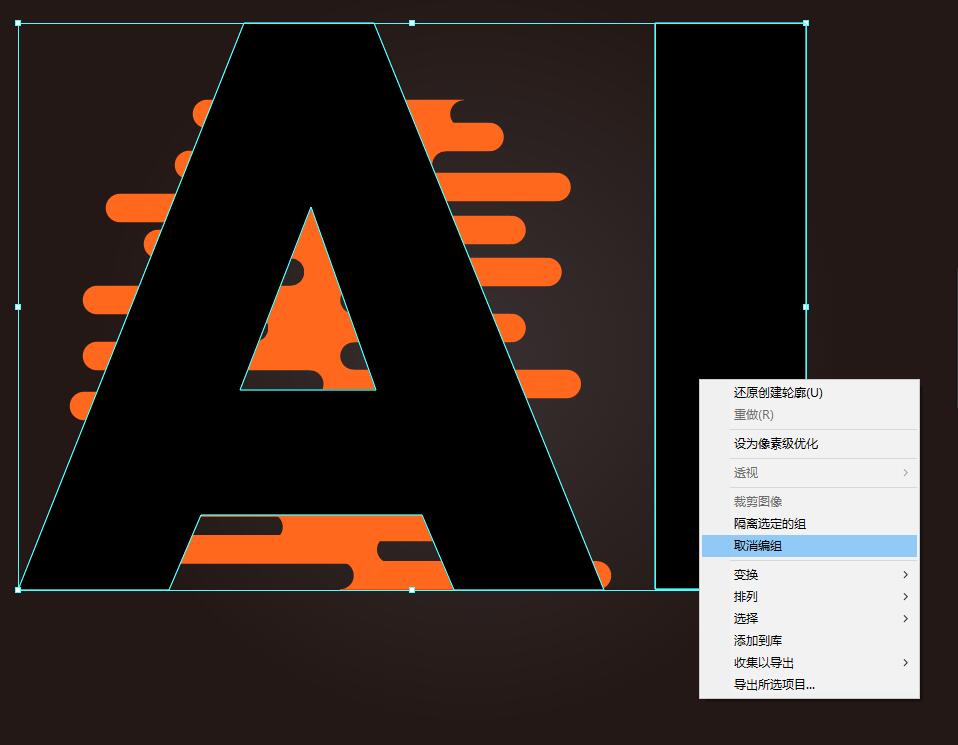Screen dimensions: 958x745
Task: Click the black letter I shape
Action: (x=730, y=202)
